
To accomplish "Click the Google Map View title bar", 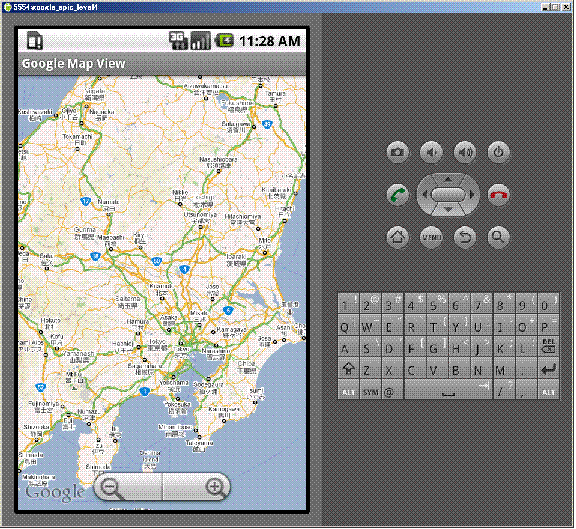I will [162, 64].
